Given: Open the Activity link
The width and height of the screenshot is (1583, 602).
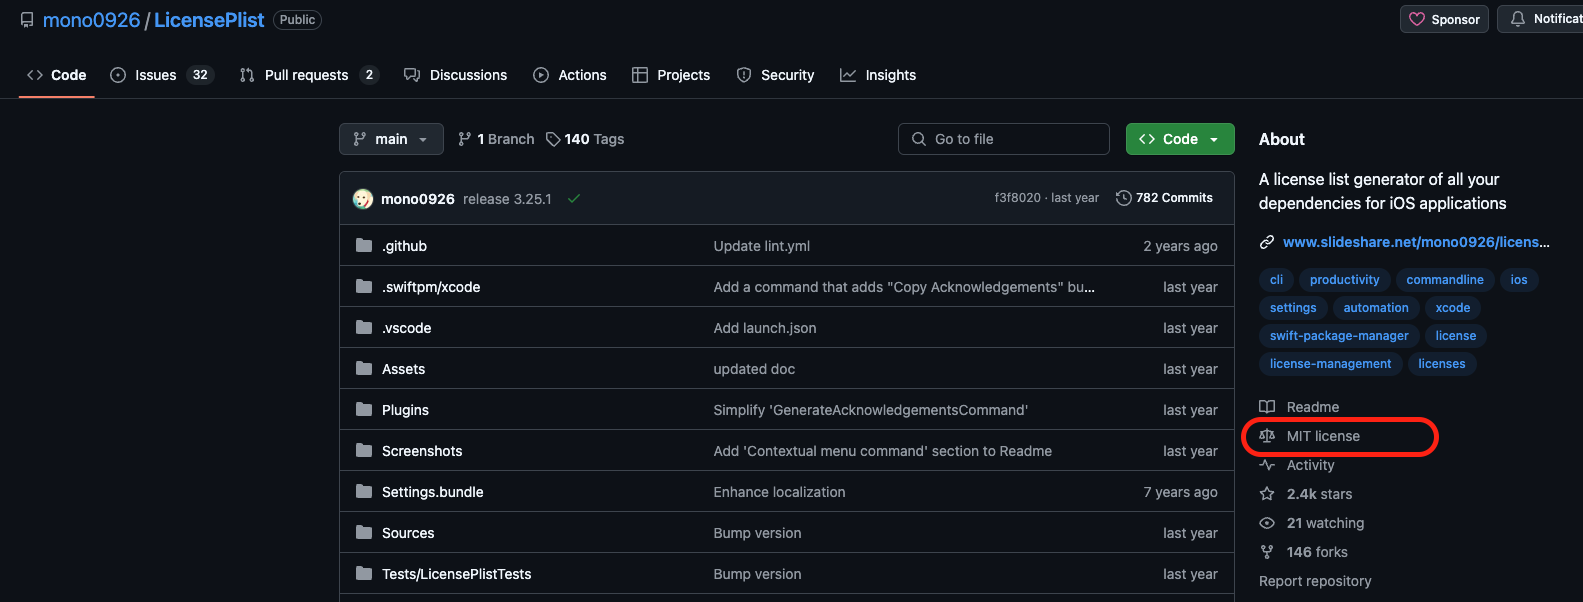Looking at the screenshot, I should click(1297, 465).
